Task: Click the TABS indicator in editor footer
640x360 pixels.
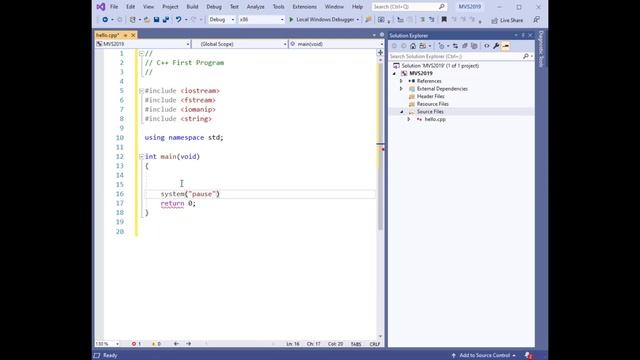Action: (x=356, y=344)
